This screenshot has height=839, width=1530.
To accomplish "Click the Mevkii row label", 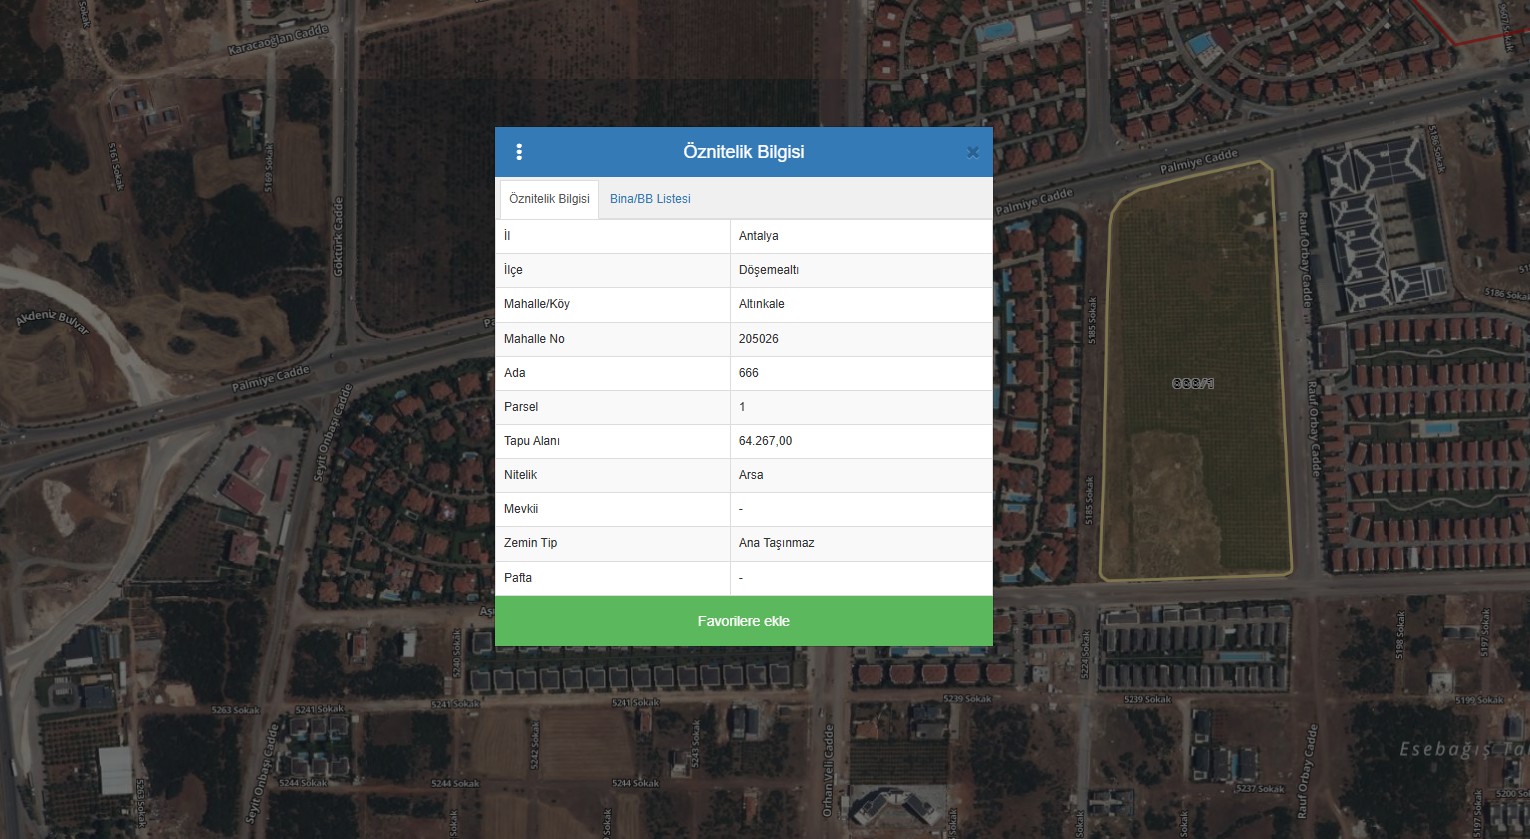I will tap(521, 509).
